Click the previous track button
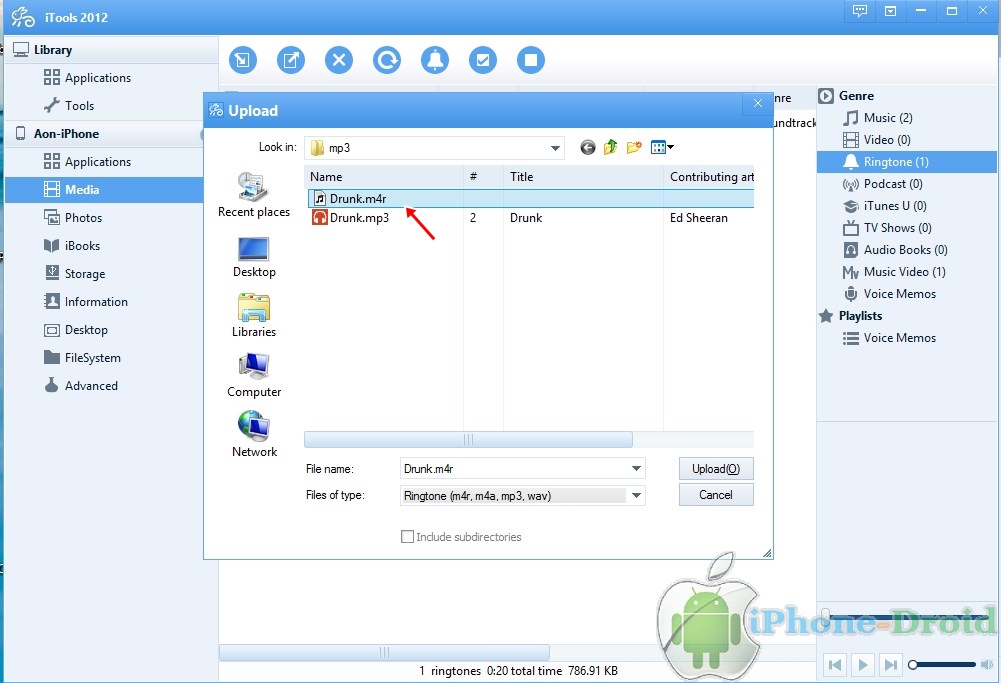 point(834,664)
